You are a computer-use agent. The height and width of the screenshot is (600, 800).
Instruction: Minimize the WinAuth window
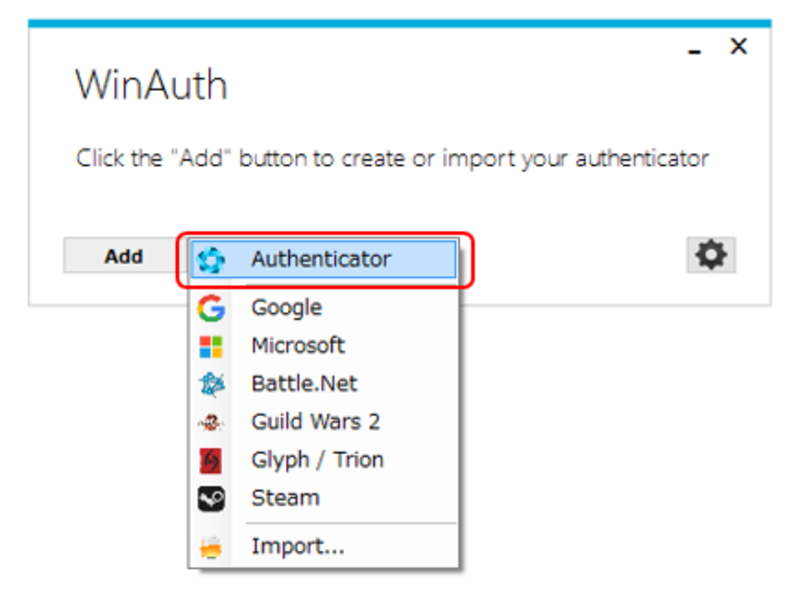pyautogui.click(x=694, y=51)
